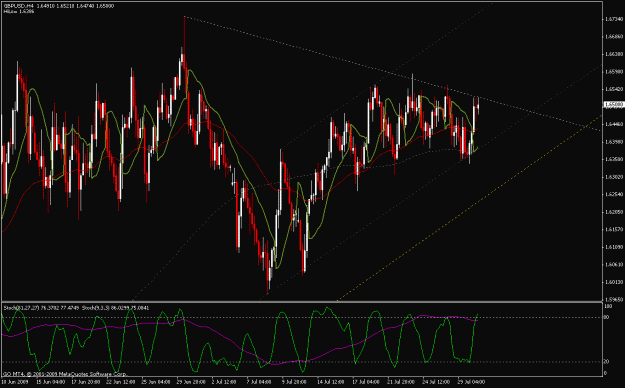Image resolution: width=625 pixels, height=388 pixels.
Task: Click the 1.65420 price level
Action: coord(614,89)
